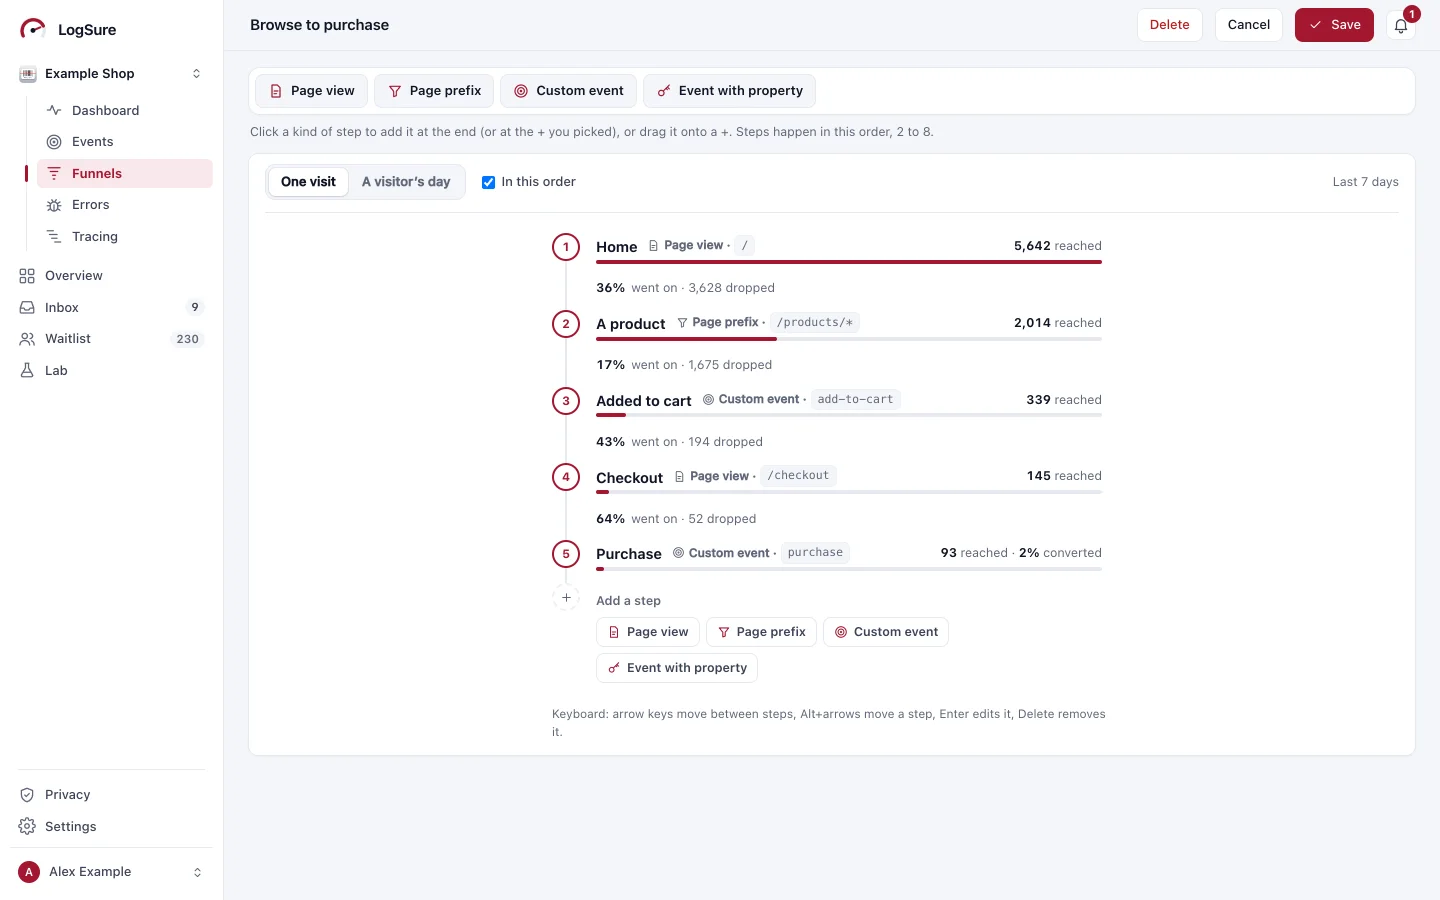This screenshot has height=900, width=1440.
Task: Click the Settings gear icon
Action: tap(27, 827)
